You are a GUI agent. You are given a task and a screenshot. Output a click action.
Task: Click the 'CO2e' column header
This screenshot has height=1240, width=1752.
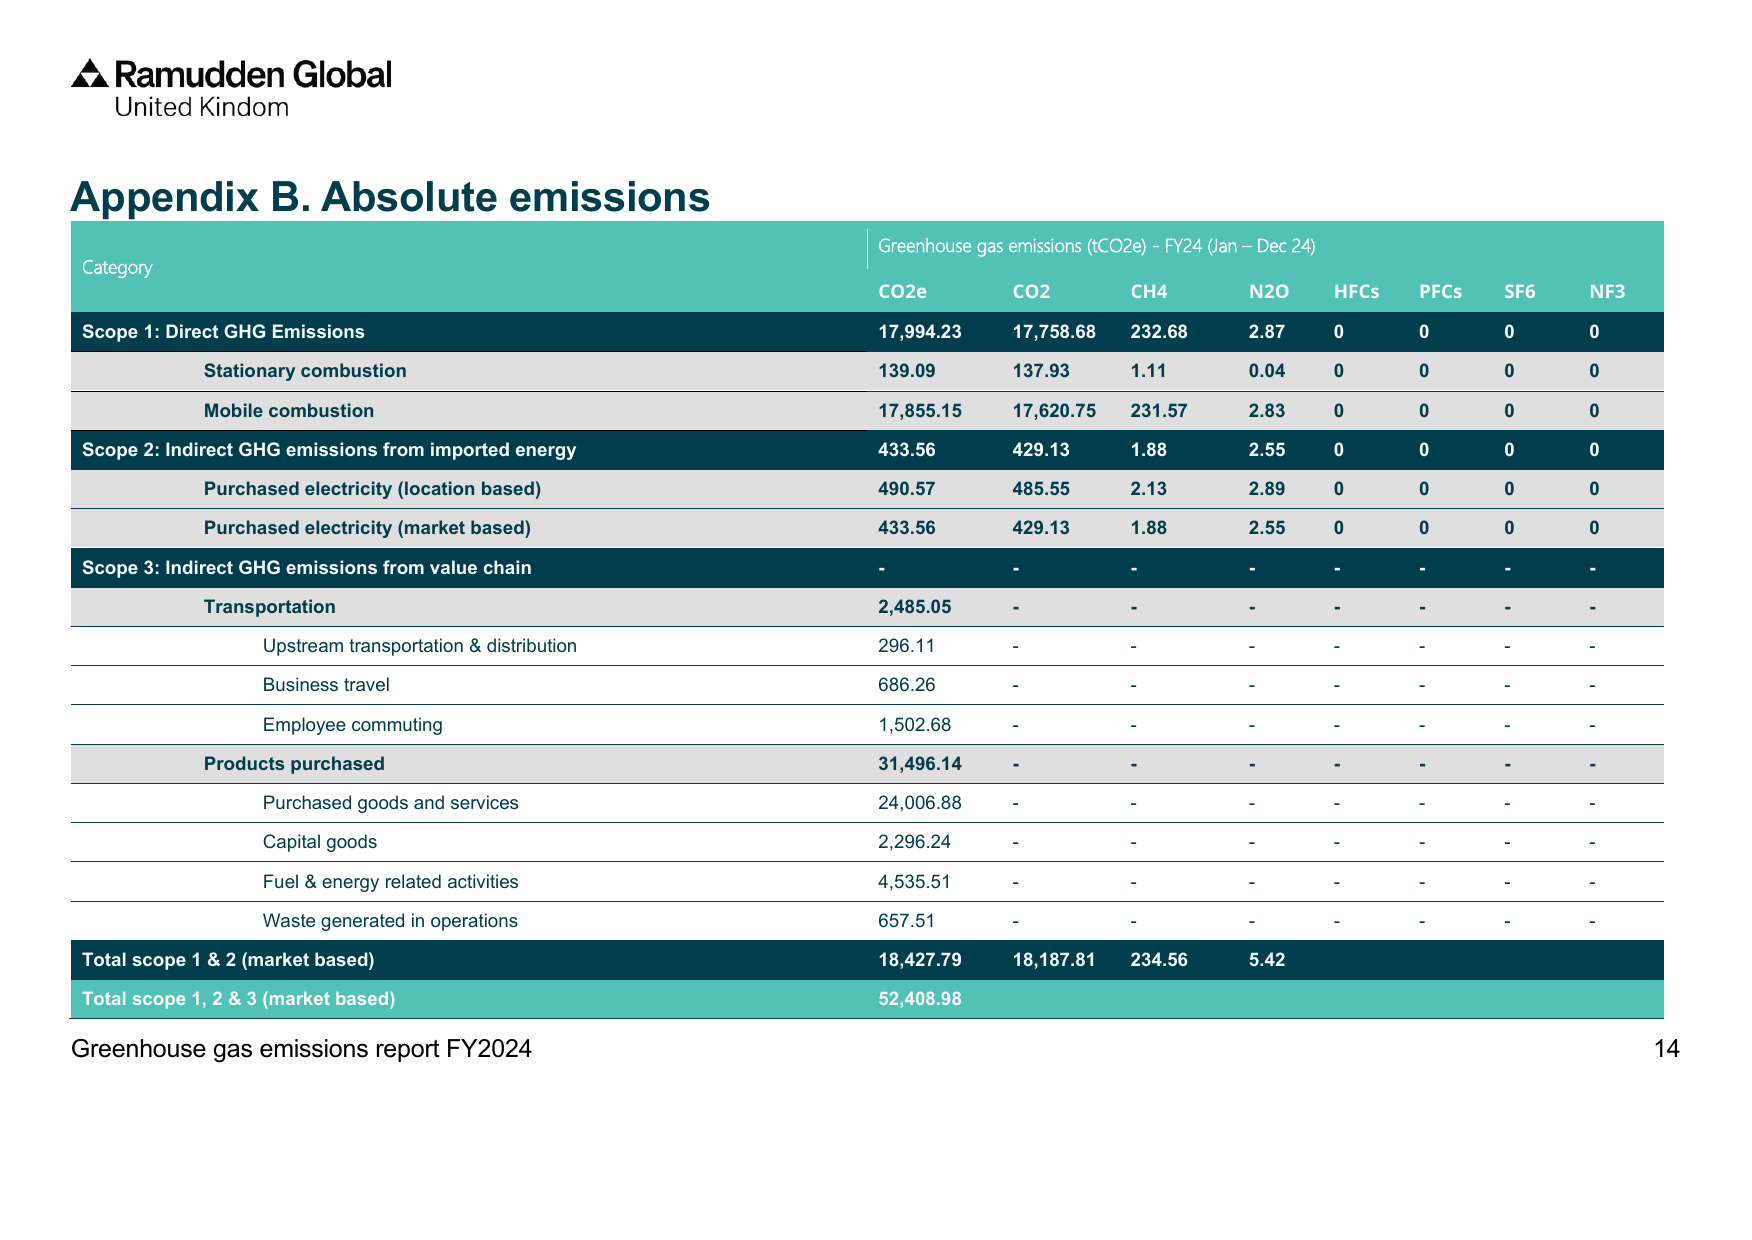click(902, 292)
